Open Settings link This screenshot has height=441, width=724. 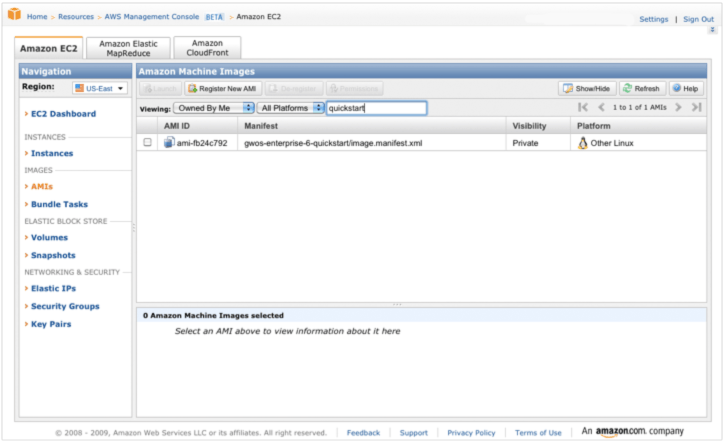pyautogui.click(x=653, y=19)
